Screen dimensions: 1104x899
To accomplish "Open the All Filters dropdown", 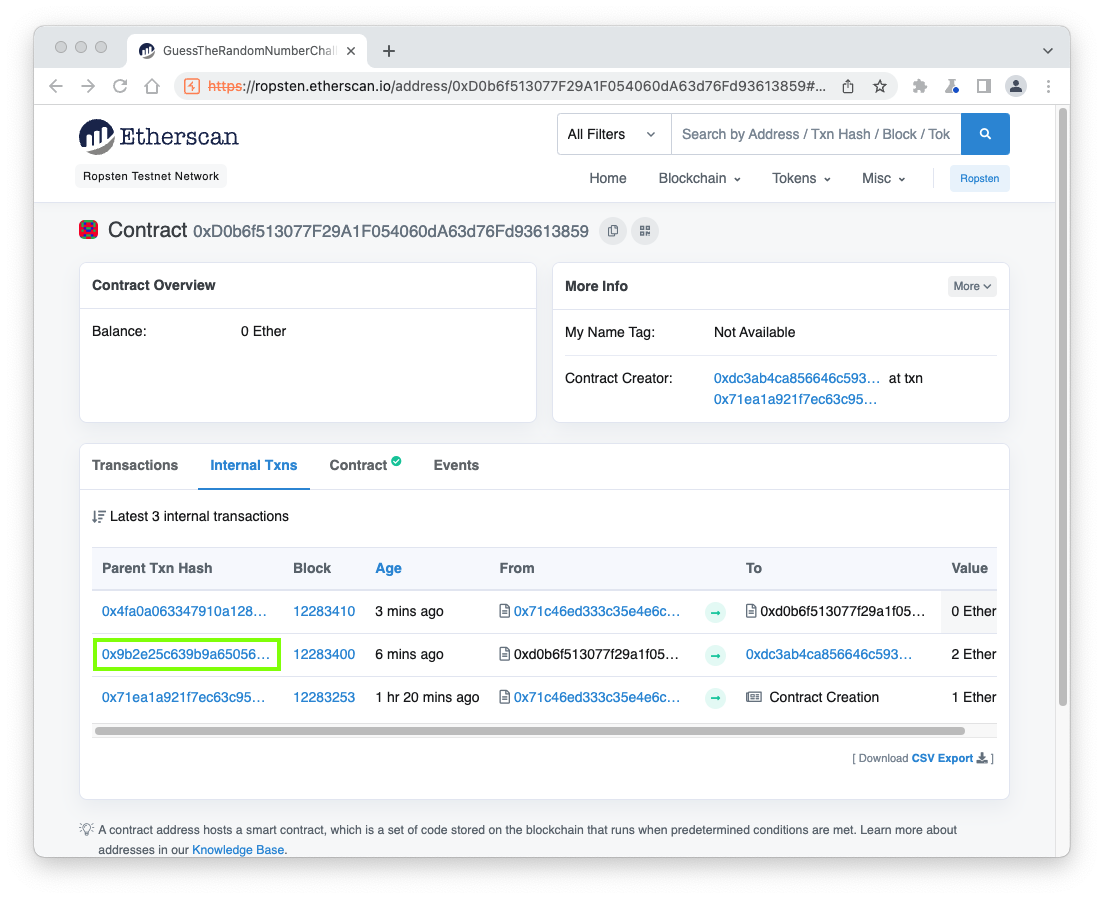I will 614,134.
